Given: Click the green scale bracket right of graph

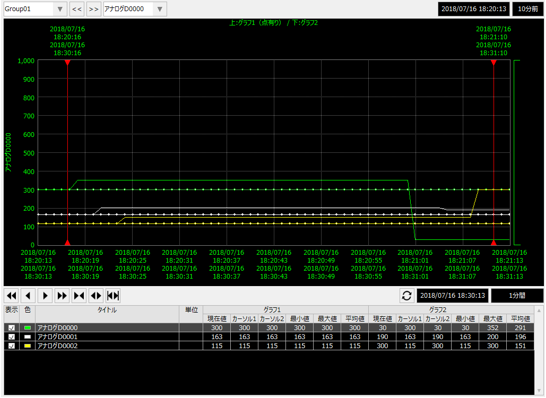Looking at the screenshot, I should [516, 153].
